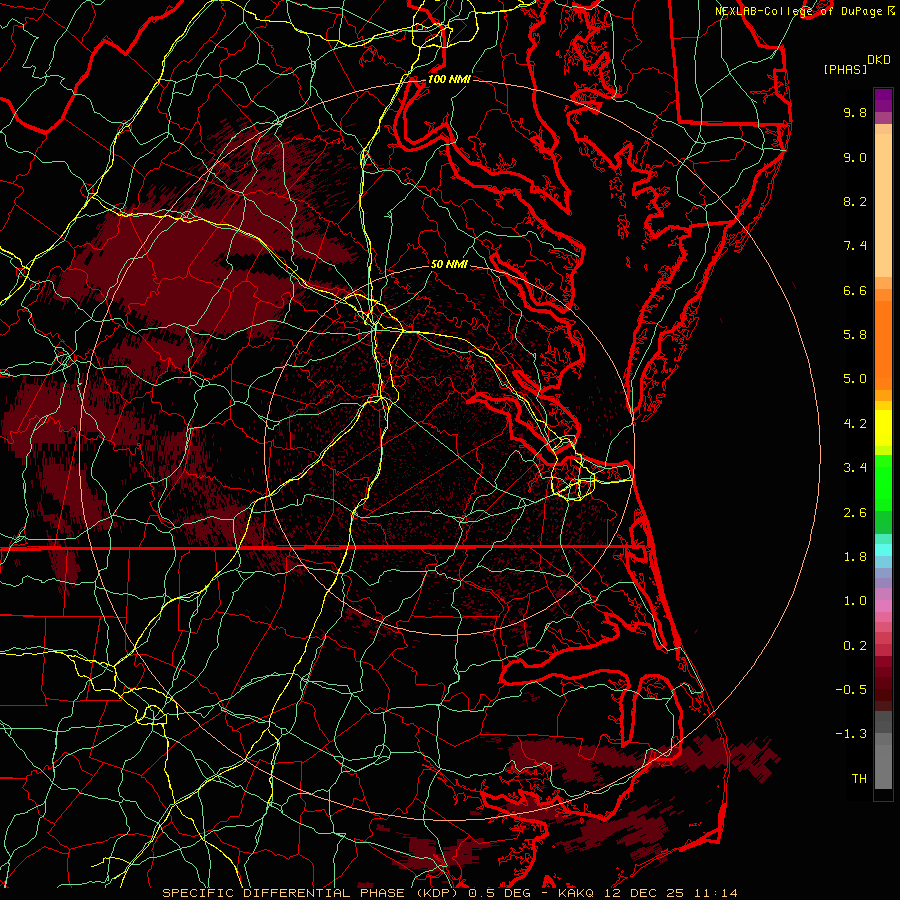The width and height of the screenshot is (900, 900).
Task: Click the 9.8 scale value
Action: [855, 112]
